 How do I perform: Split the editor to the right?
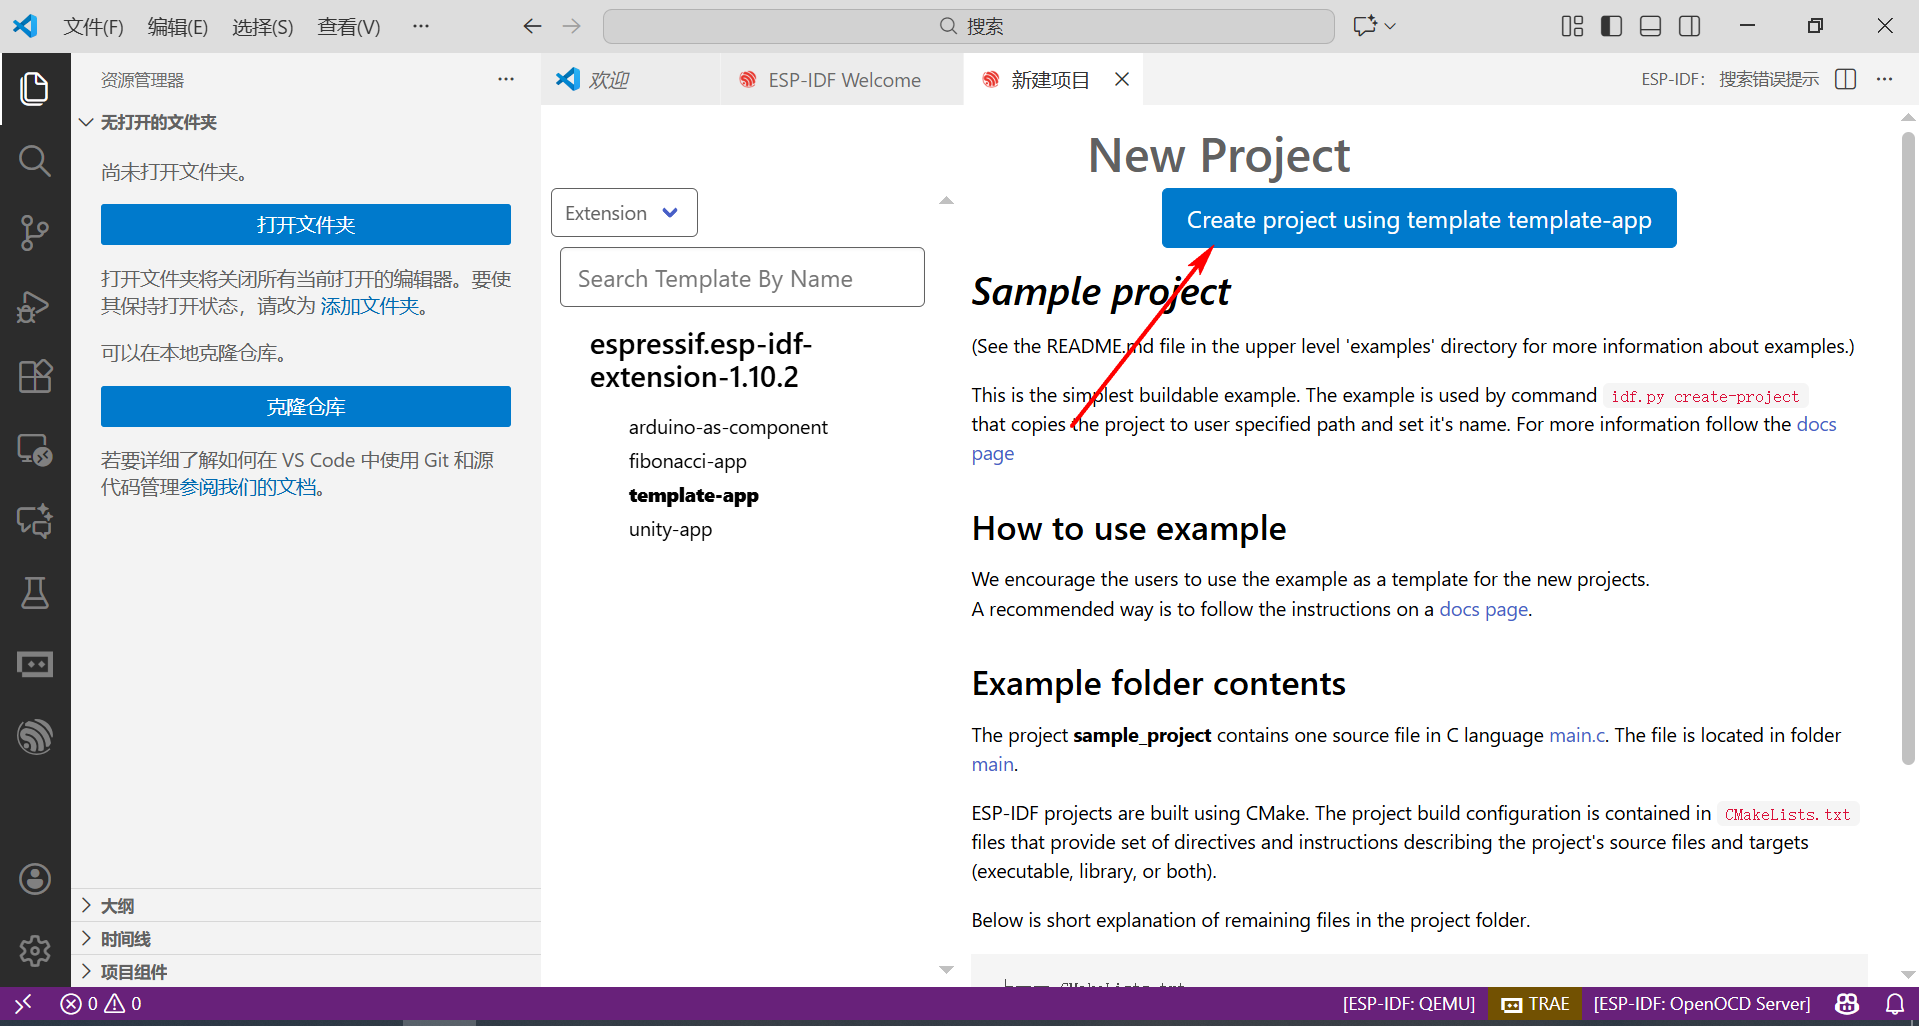tap(1846, 79)
